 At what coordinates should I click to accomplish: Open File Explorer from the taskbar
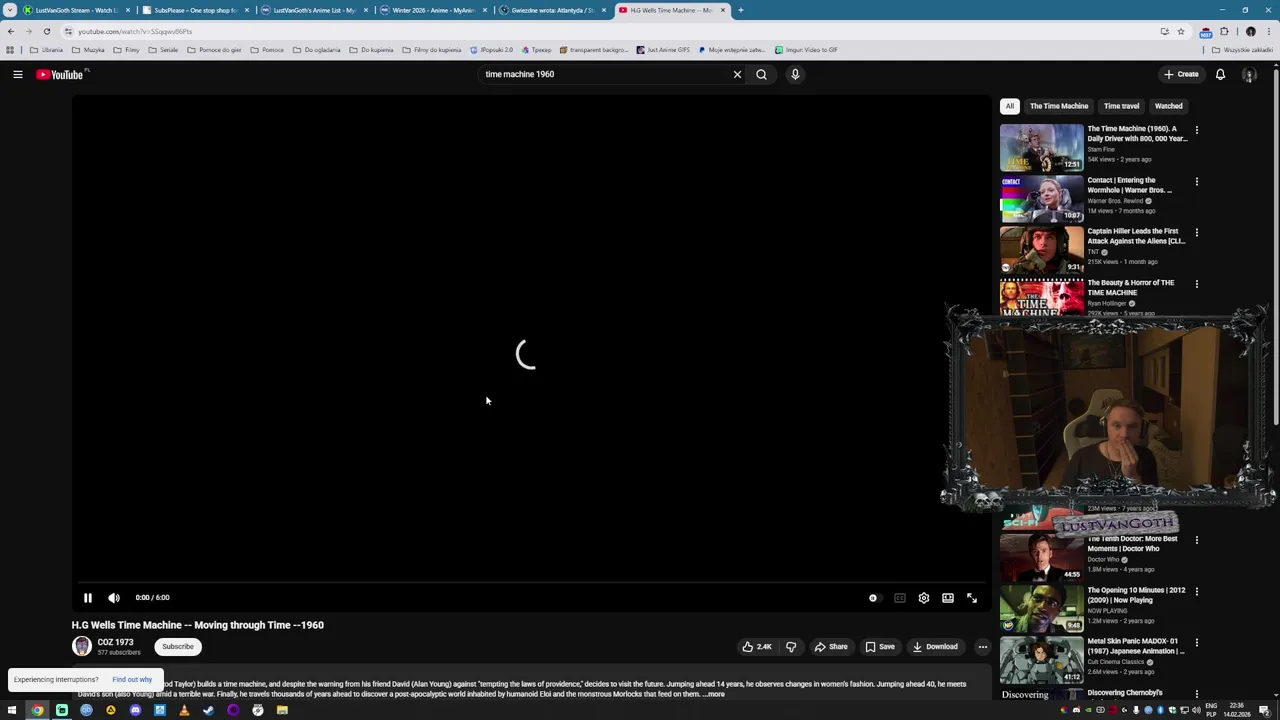tap(282, 711)
